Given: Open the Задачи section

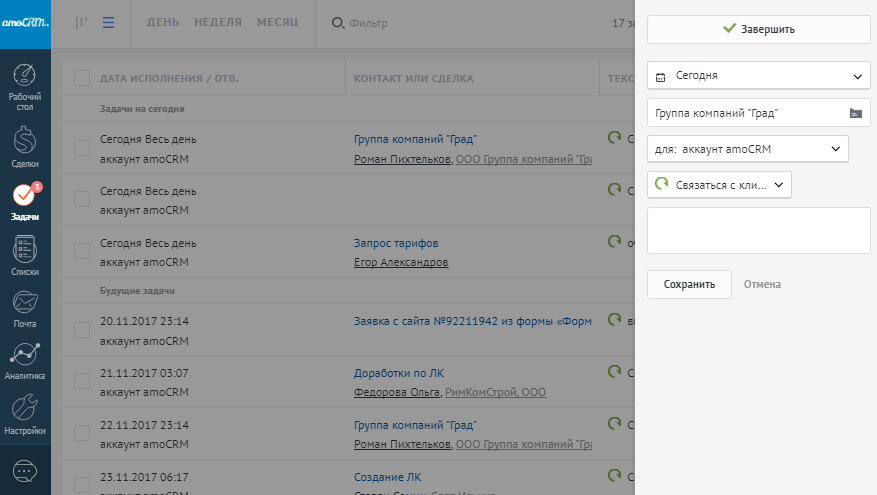Looking at the screenshot, I should [x=25, y=201].
